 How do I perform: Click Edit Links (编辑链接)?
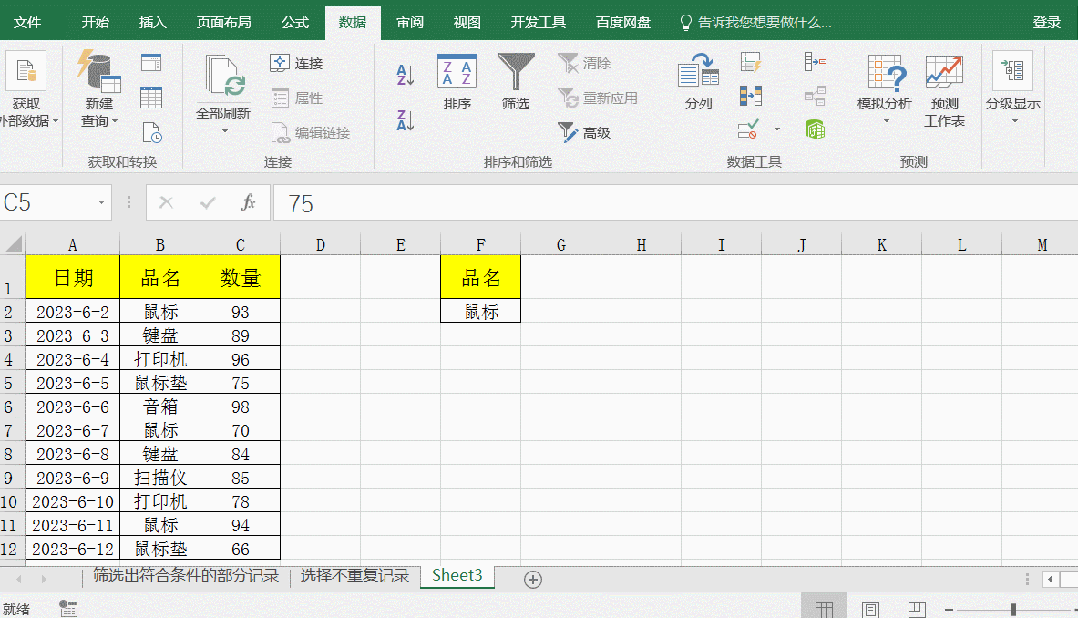tap(311, 133)
